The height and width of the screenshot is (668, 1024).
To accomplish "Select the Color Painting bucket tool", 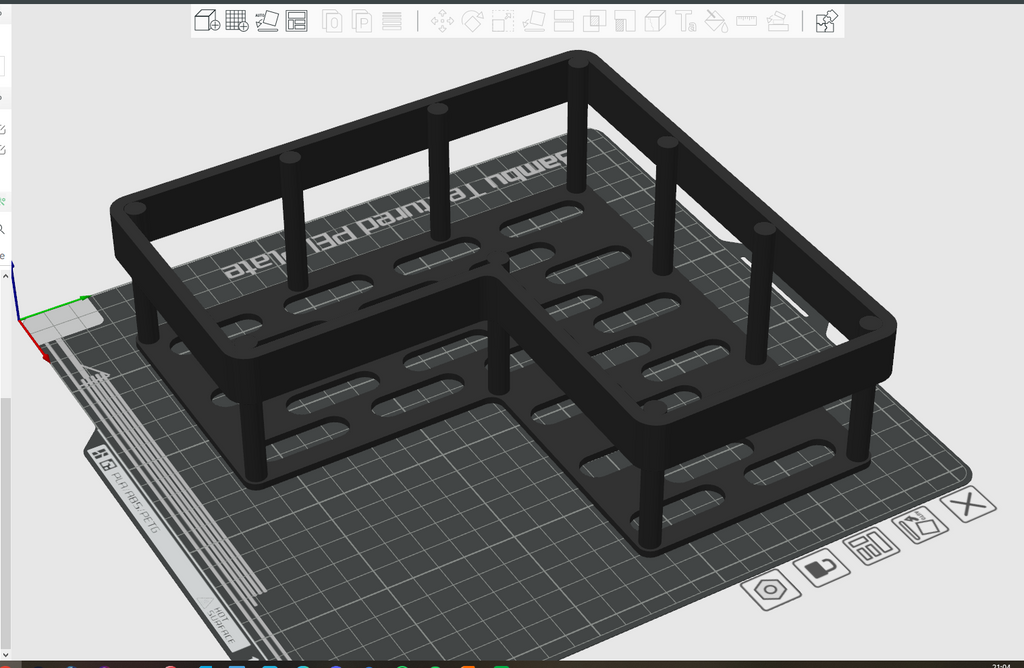I will [x=716, y=21].
